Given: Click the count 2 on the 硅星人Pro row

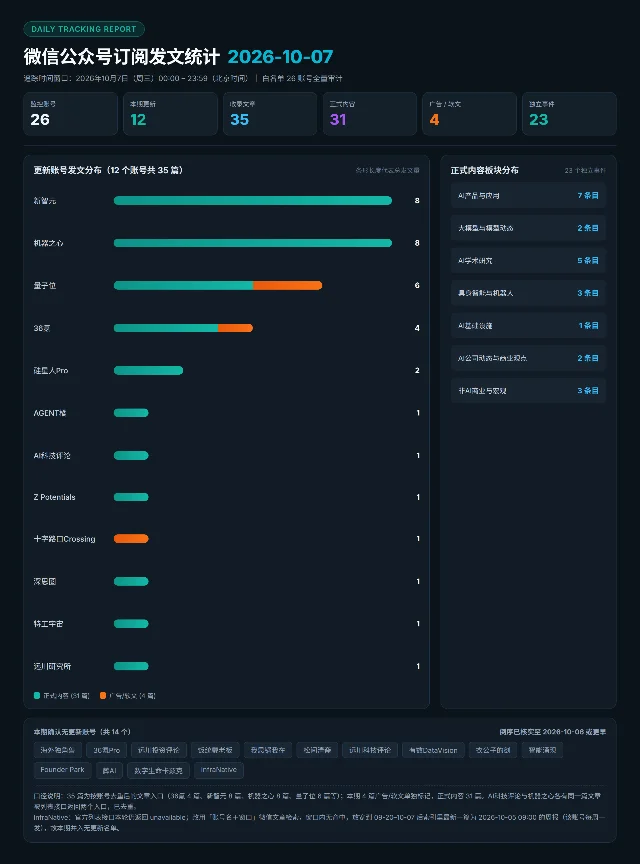Looking at the screenshot, I should coord(417,370).
